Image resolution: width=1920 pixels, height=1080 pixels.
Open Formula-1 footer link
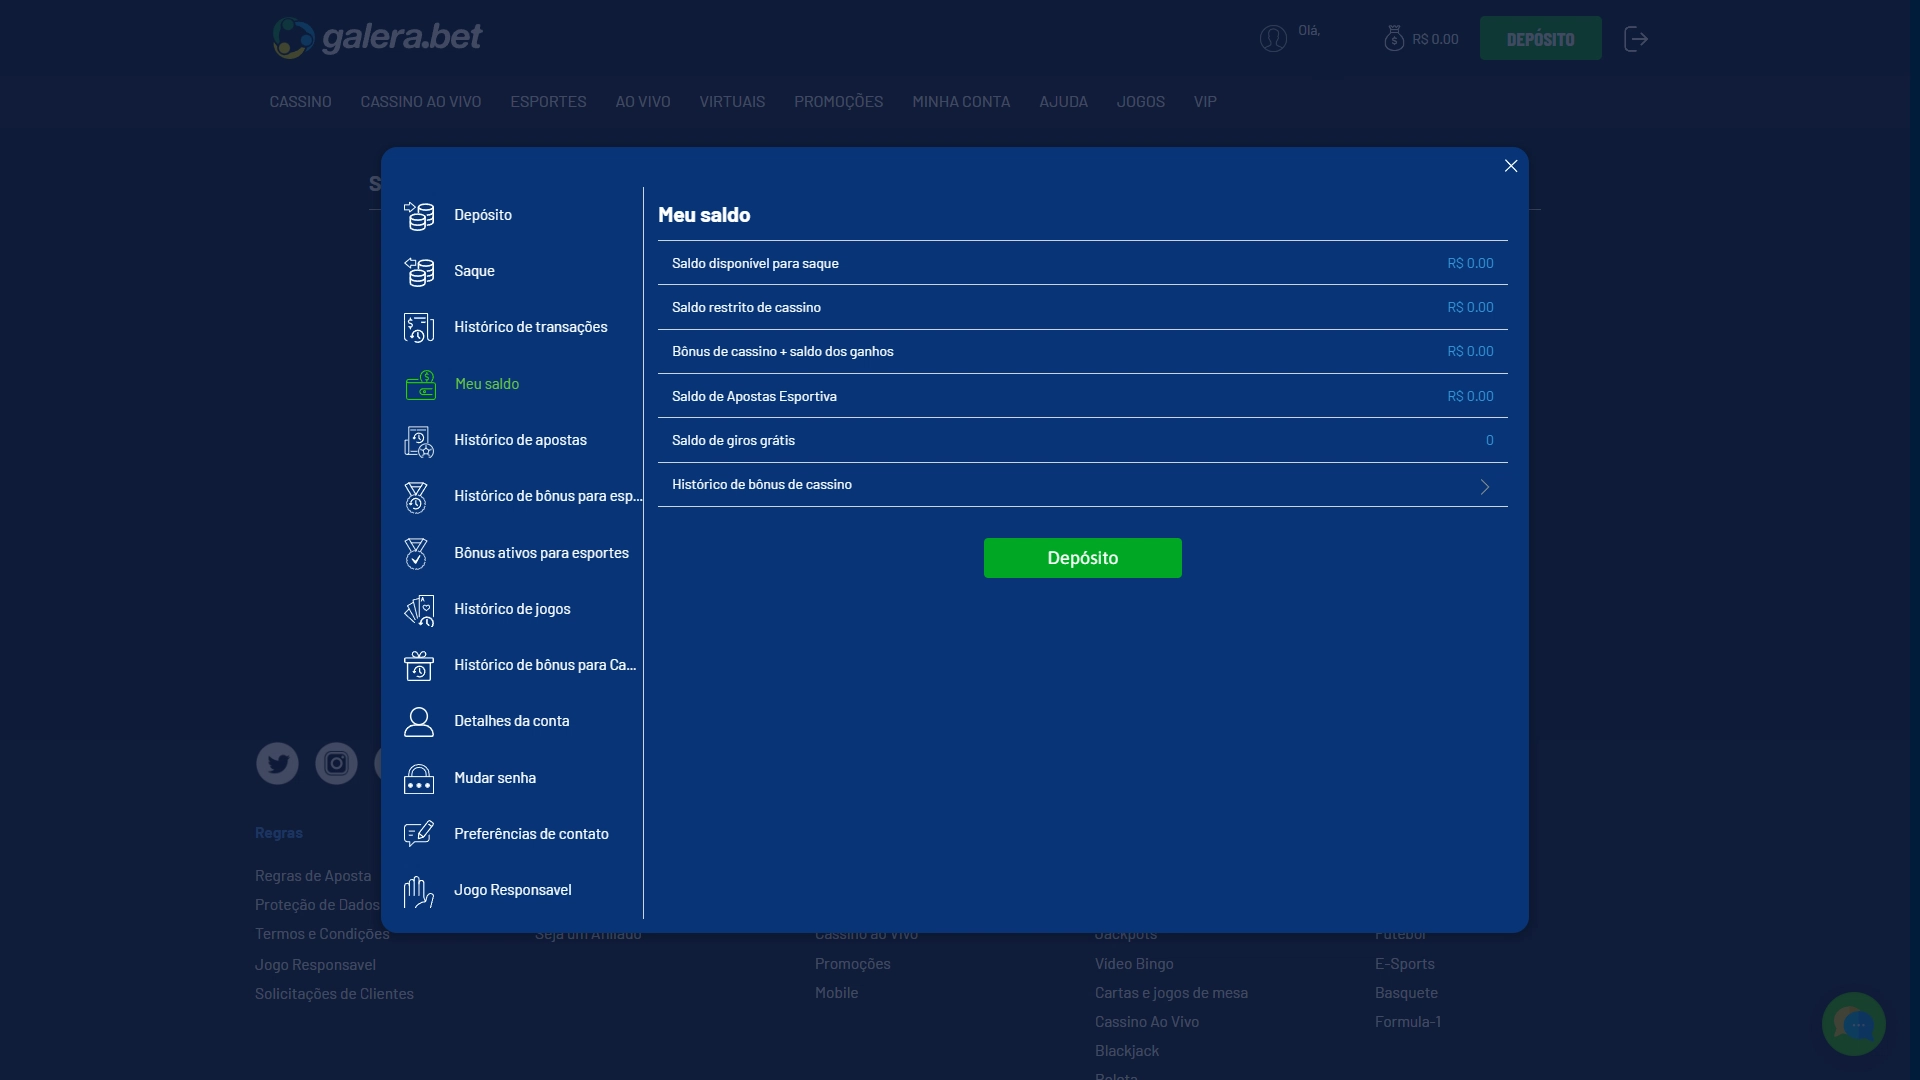click(x=1408, y=1022)
